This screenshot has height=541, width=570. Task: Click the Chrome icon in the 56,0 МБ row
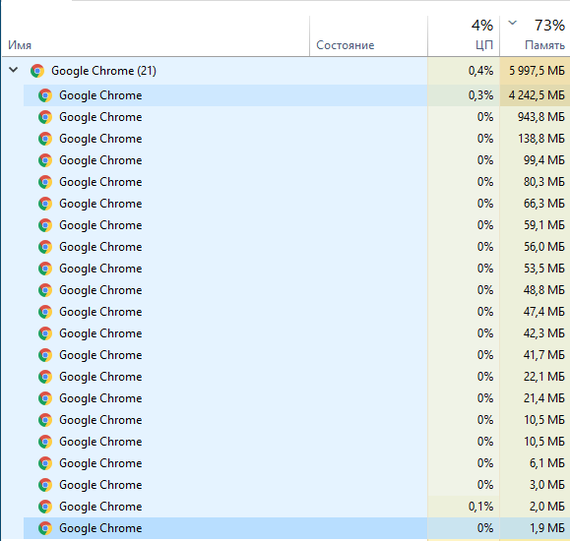(x=45, y=247)
